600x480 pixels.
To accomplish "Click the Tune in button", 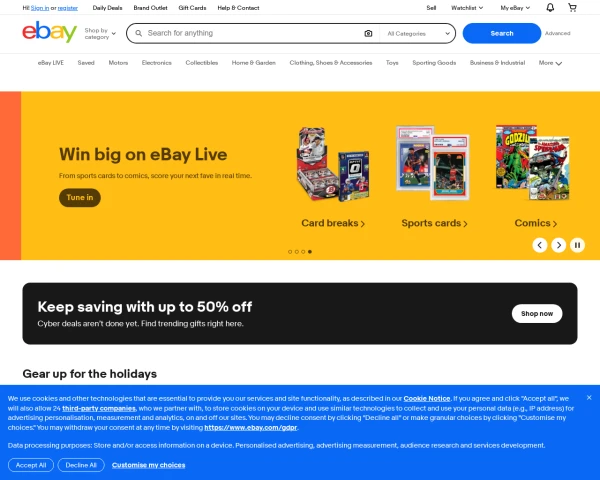I will tap(80, 198).
